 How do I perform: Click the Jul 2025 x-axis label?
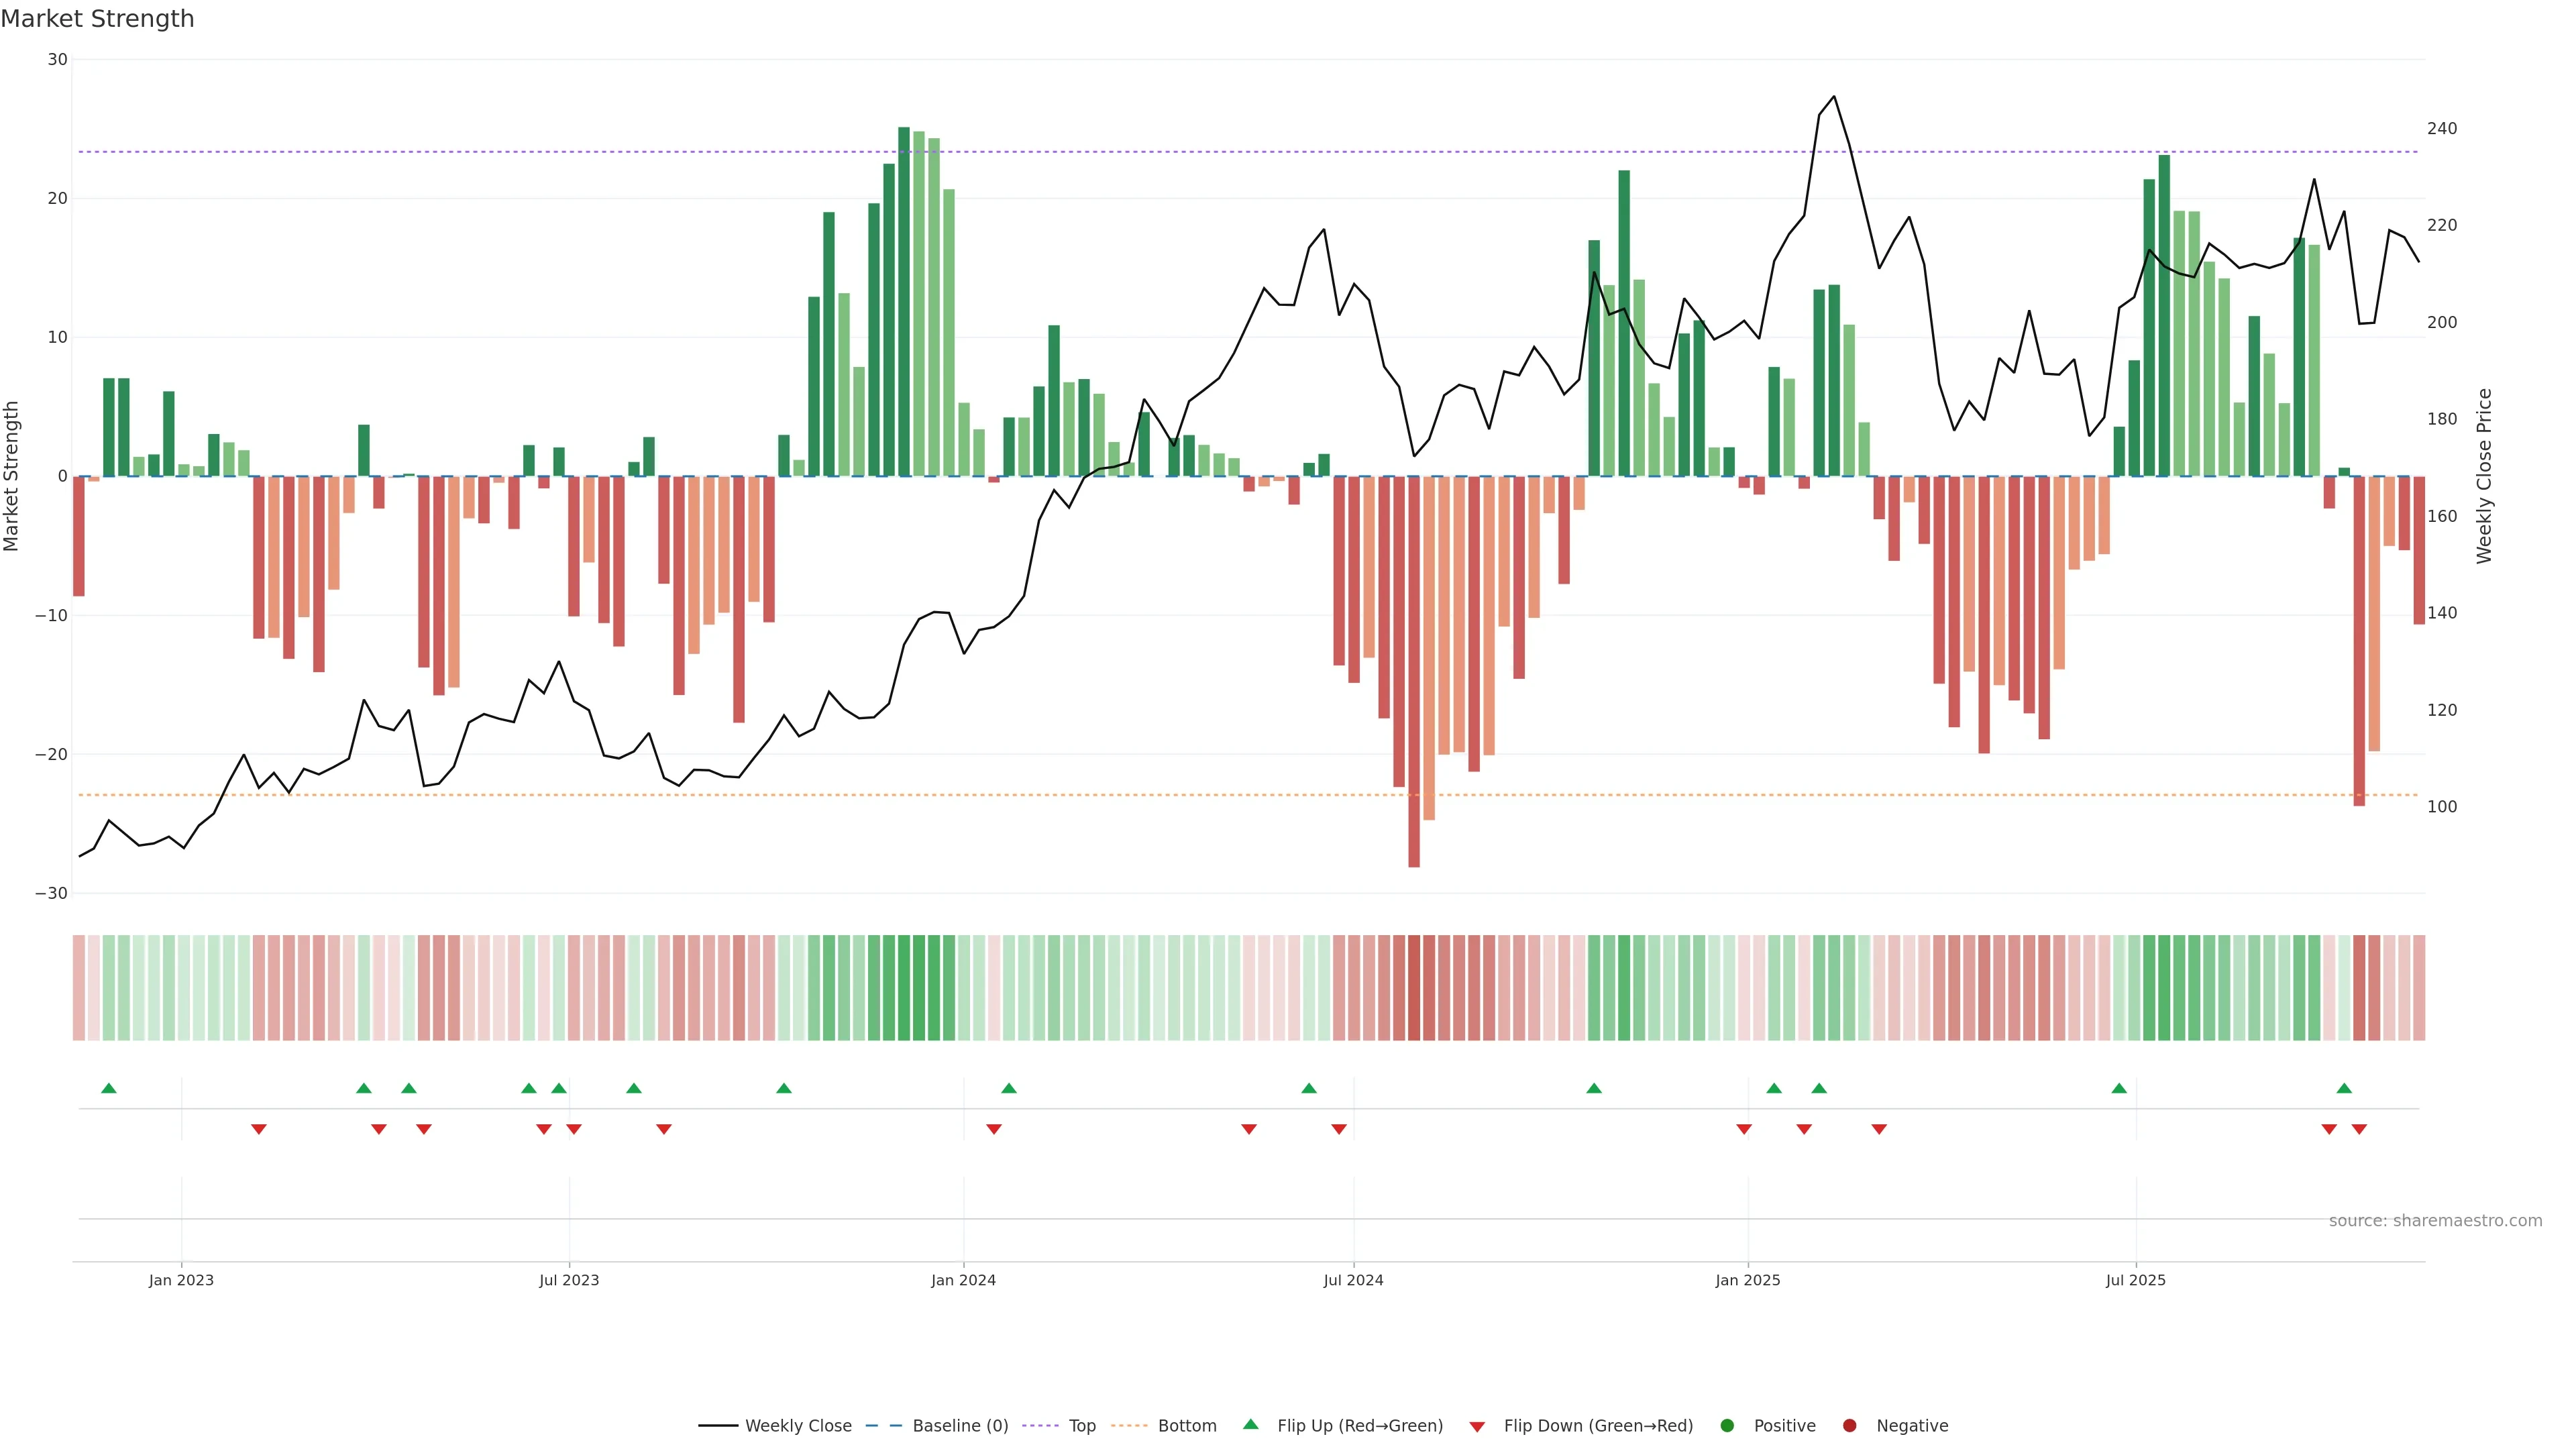tap(2135, 1280)
